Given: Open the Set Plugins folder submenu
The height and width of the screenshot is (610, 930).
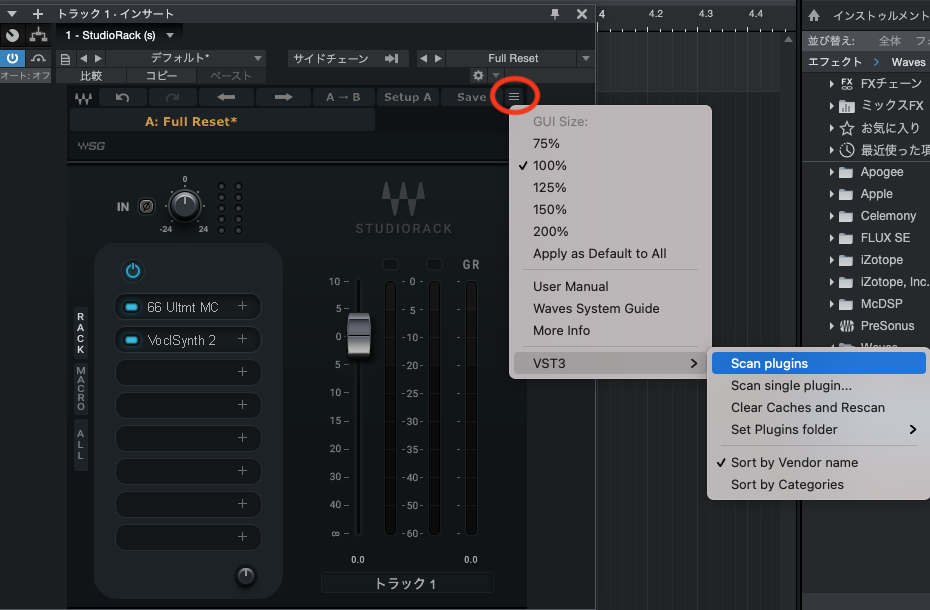Looking at the screenshot, I should pyautogui.click(x=818, y=430).
